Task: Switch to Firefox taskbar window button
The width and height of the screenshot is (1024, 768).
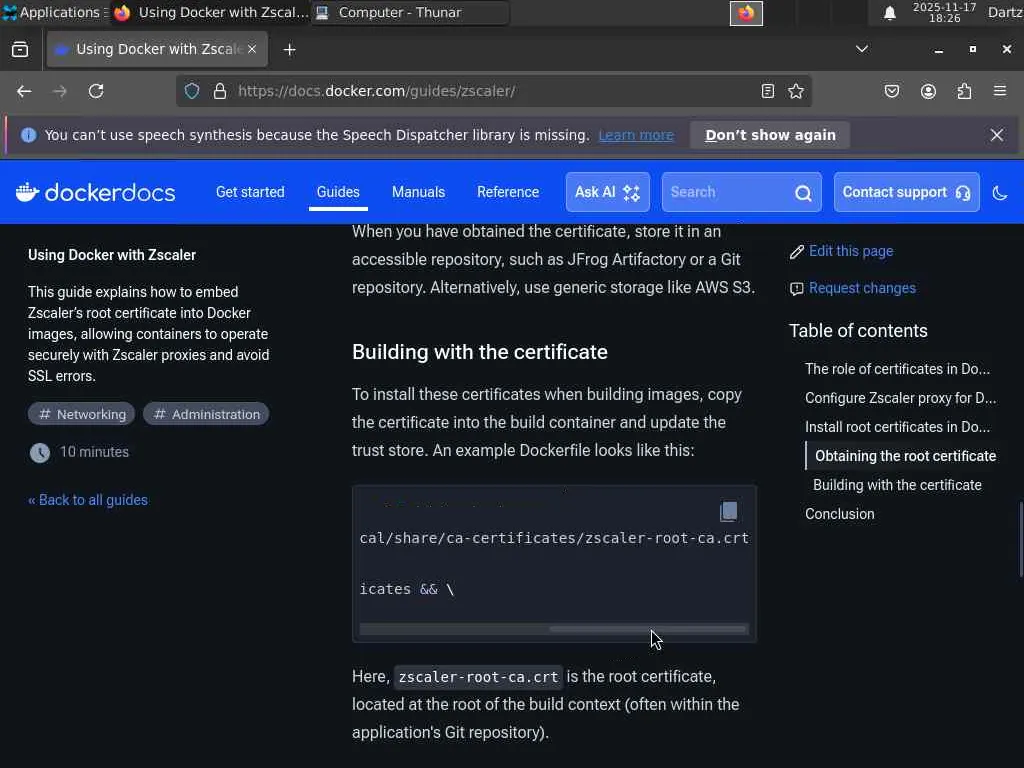Action: (x=211, y=12)
